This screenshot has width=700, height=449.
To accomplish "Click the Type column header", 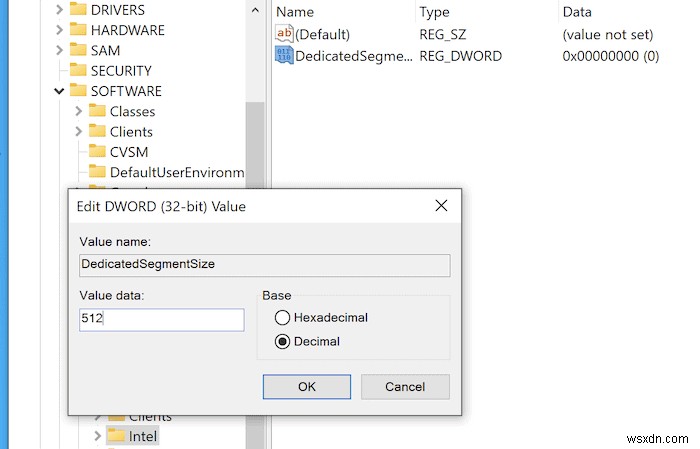I will pos(434,11).
